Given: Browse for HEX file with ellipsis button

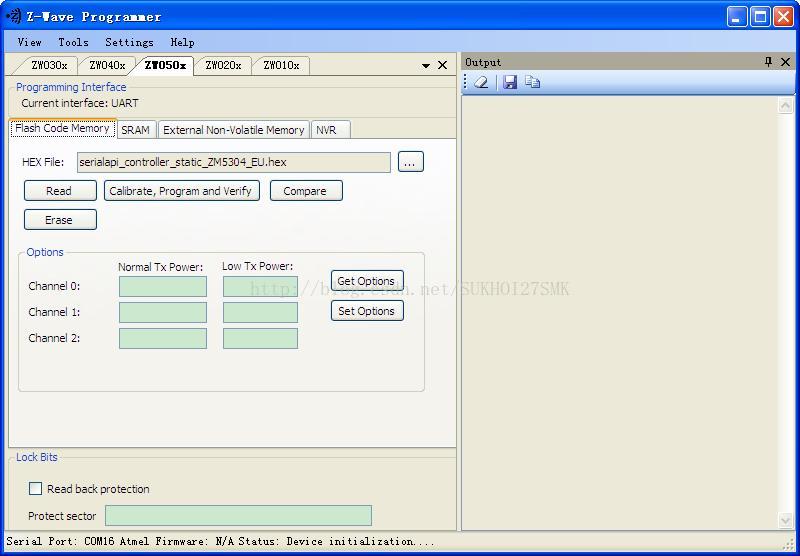Looking at the screenshot, I should (411, 162).
